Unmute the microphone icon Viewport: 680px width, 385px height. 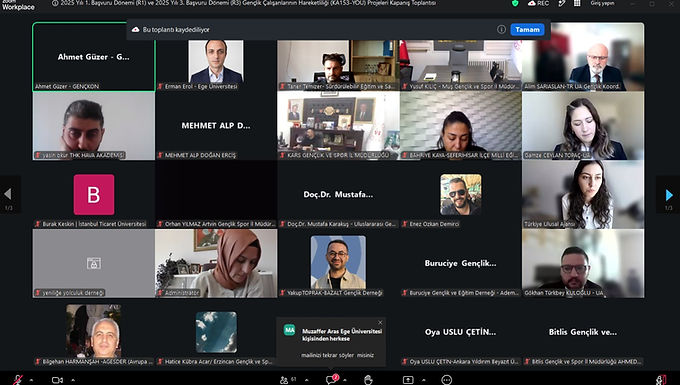point(18,380)
